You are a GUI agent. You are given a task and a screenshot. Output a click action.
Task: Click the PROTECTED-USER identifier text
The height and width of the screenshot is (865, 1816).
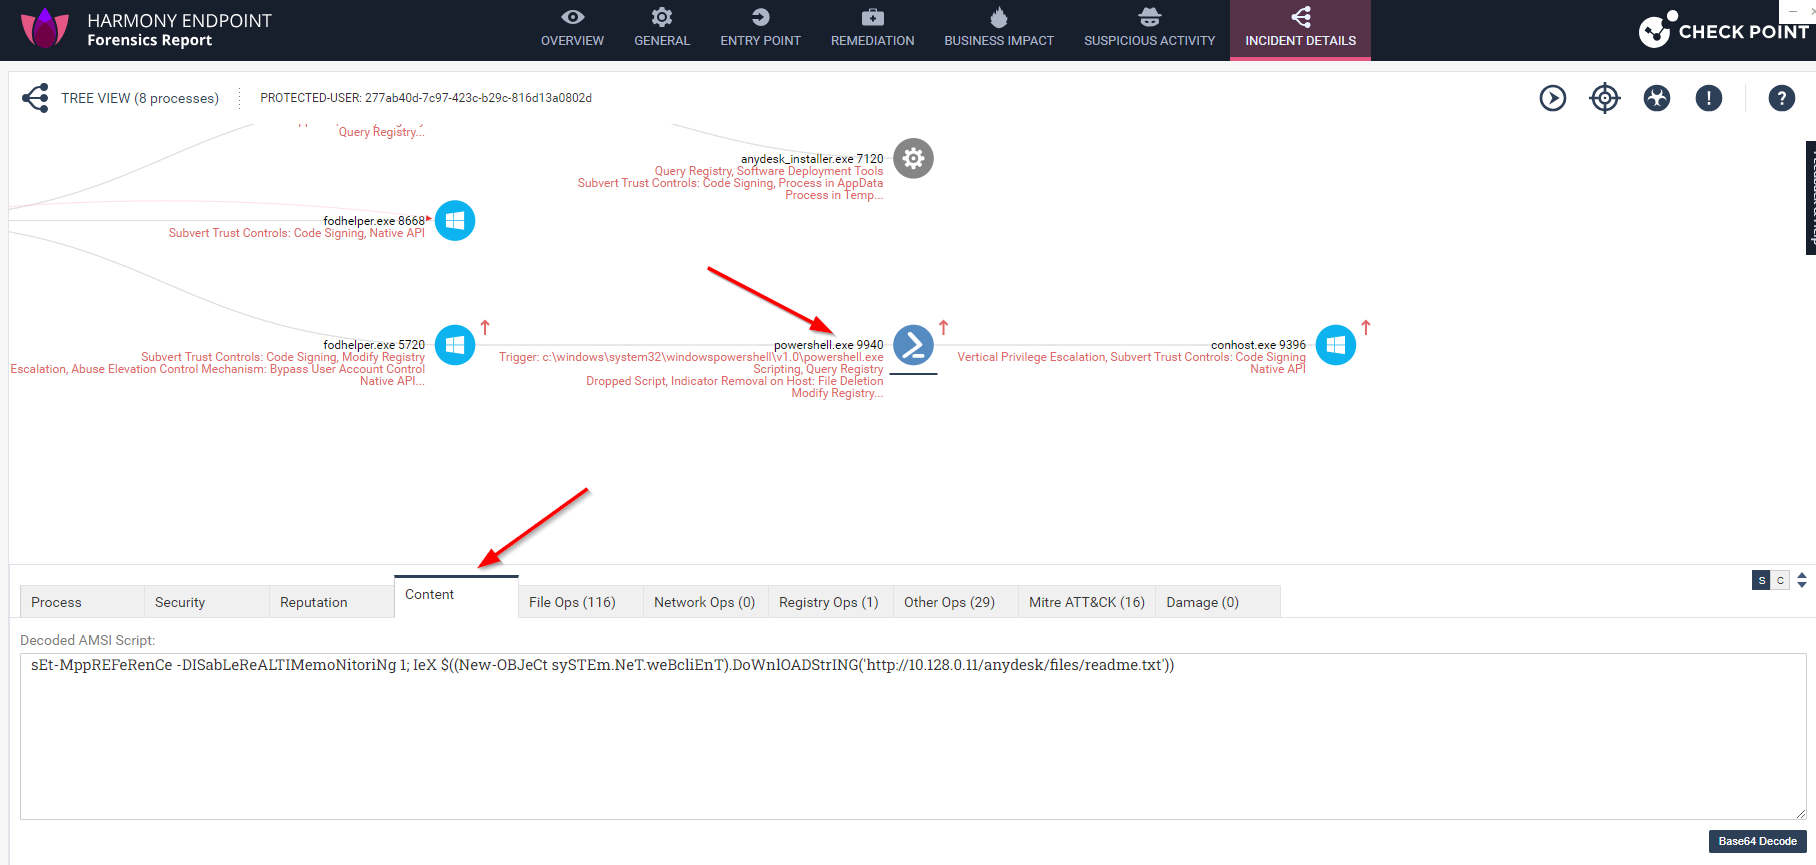426,98
